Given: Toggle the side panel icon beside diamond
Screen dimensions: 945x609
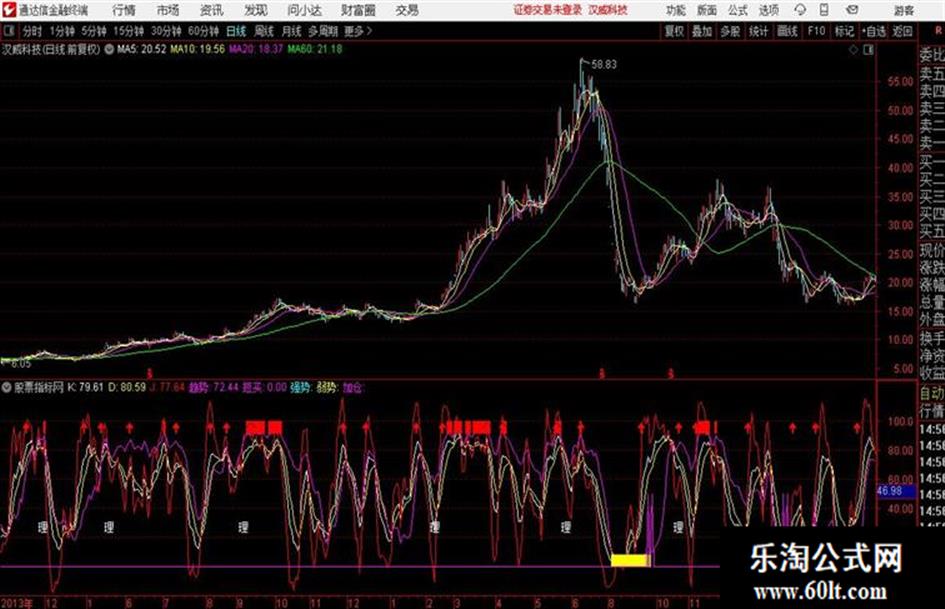Looking at the screenshot, I should click(x=868, y=50).
